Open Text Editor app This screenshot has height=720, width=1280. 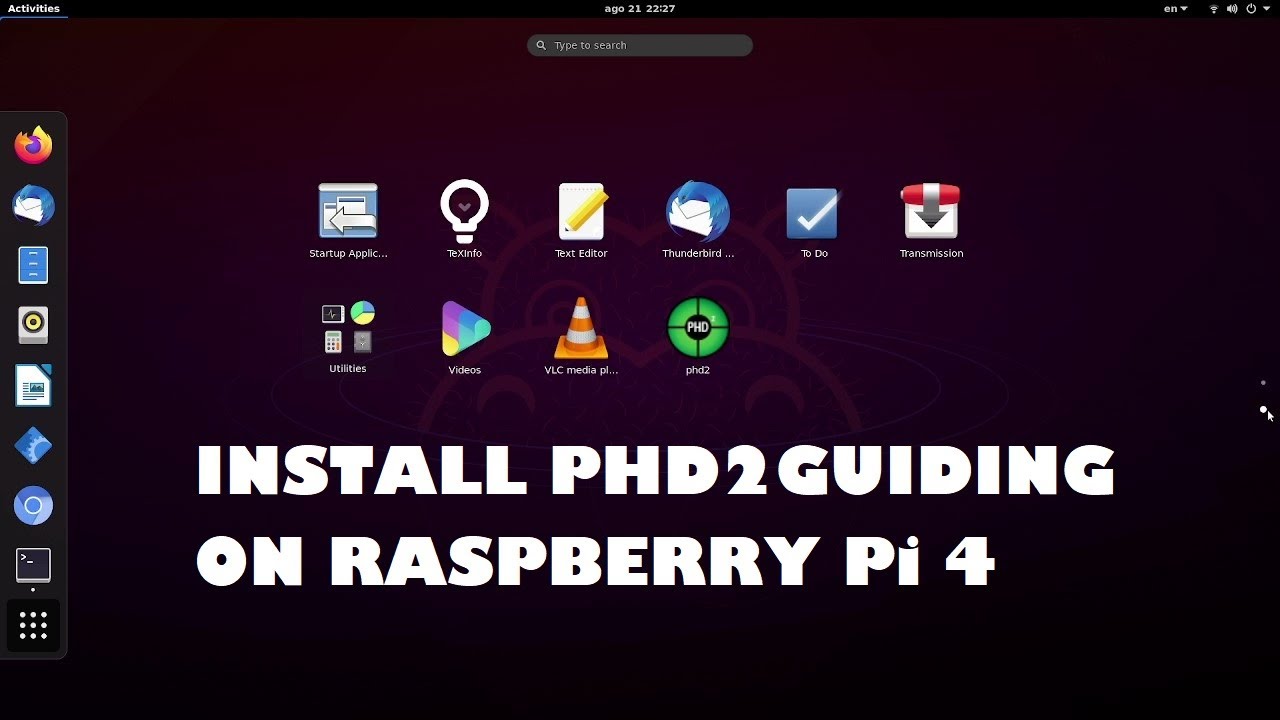(x=581, y=220)
